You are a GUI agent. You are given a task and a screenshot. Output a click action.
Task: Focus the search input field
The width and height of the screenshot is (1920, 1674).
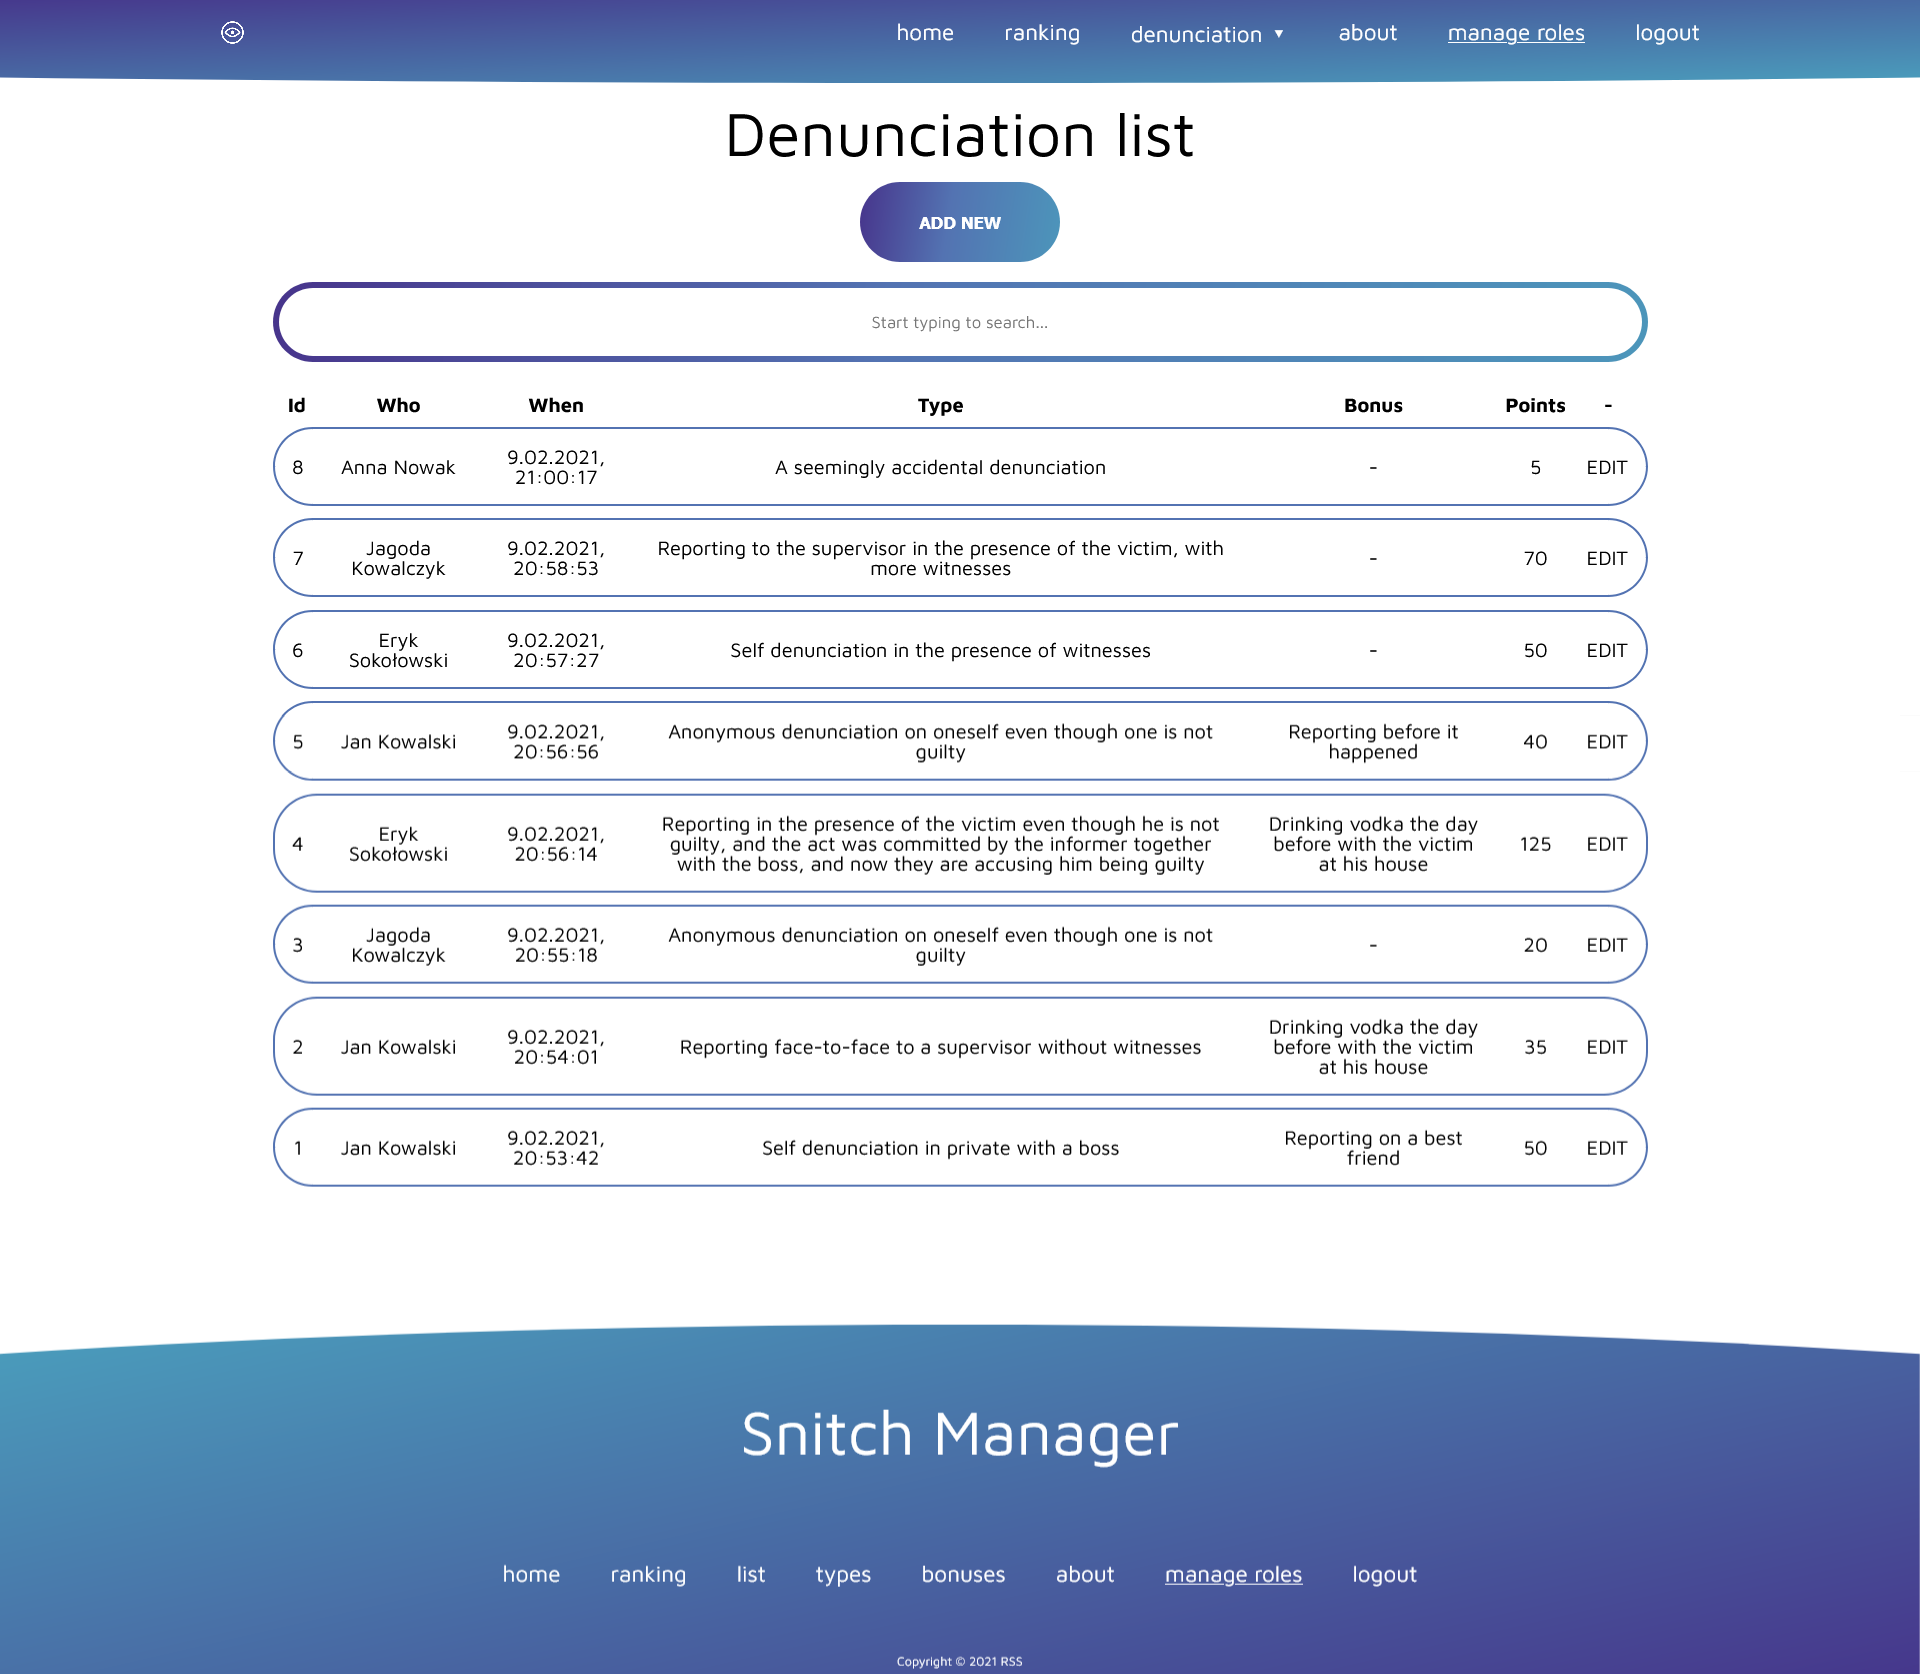[x=959, y=322]
